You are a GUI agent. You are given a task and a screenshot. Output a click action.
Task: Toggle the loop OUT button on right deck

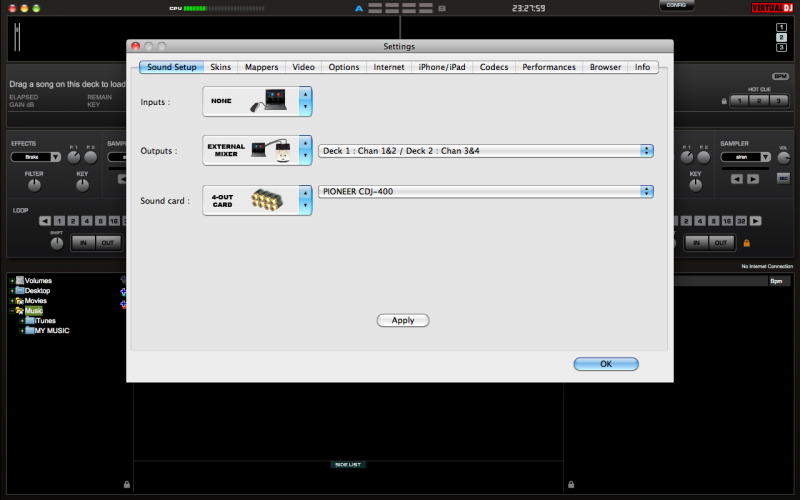720,243
